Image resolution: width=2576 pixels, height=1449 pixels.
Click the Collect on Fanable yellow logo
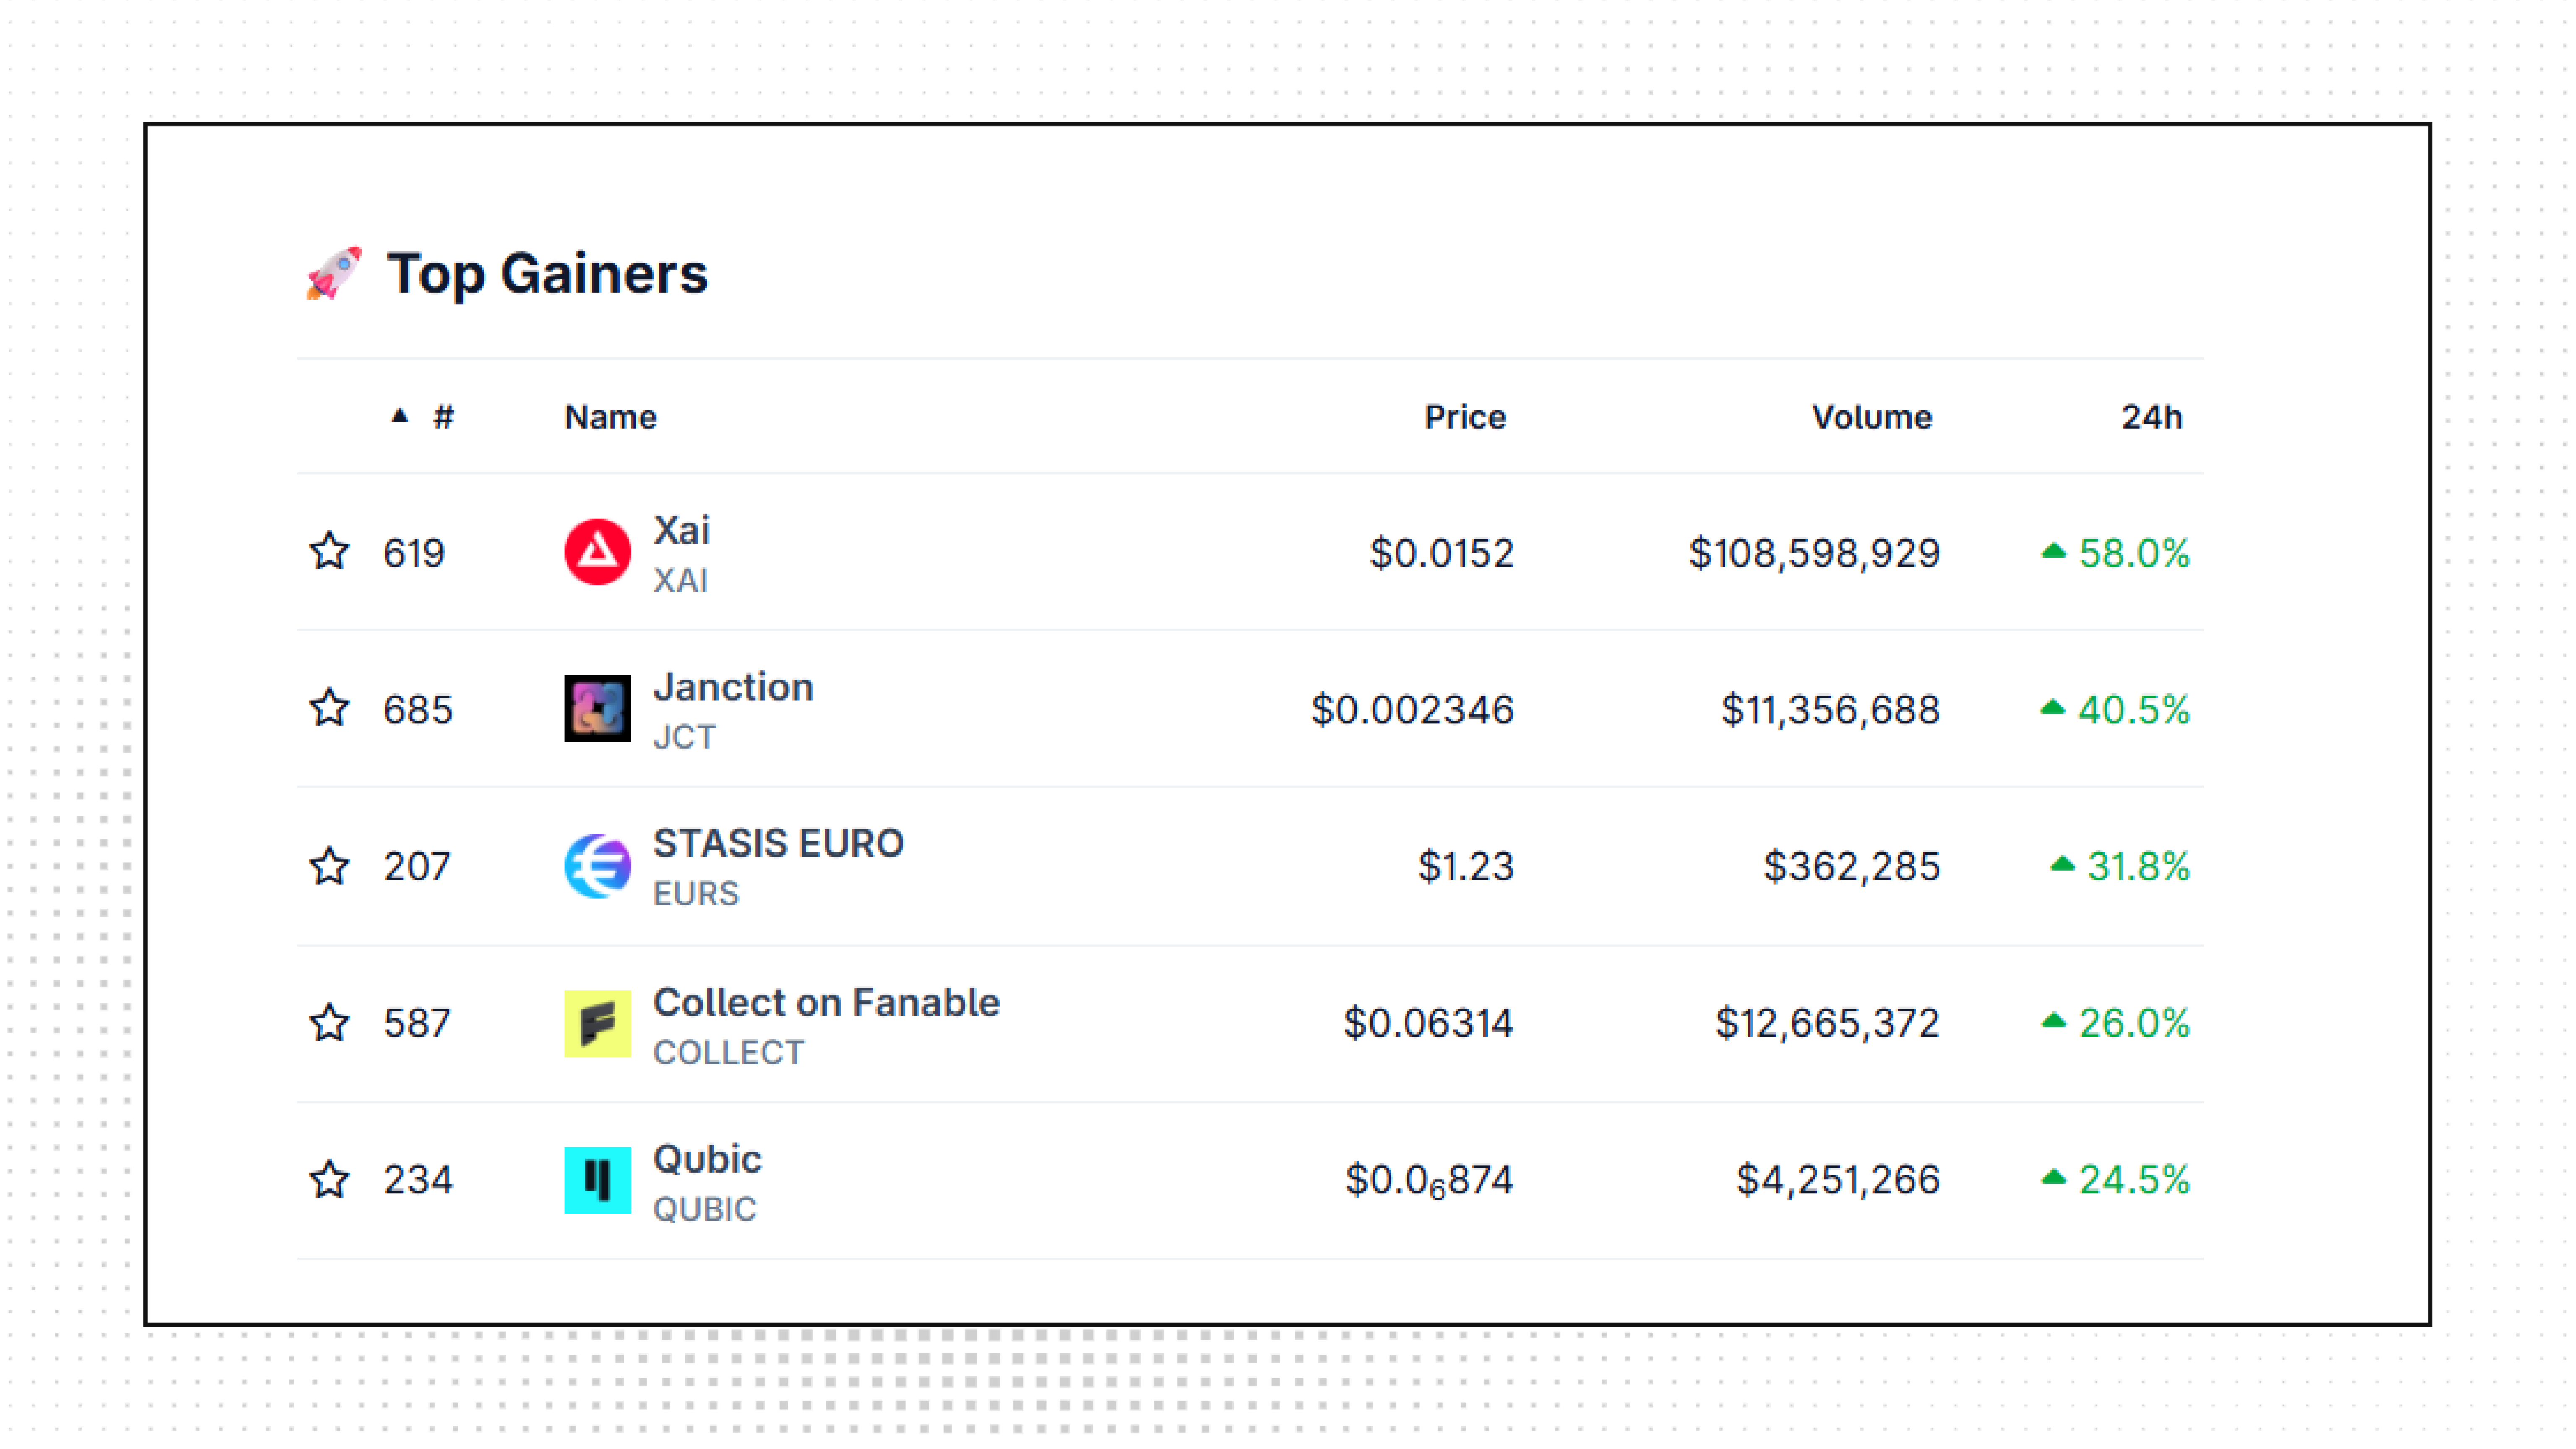(597, 1023)
